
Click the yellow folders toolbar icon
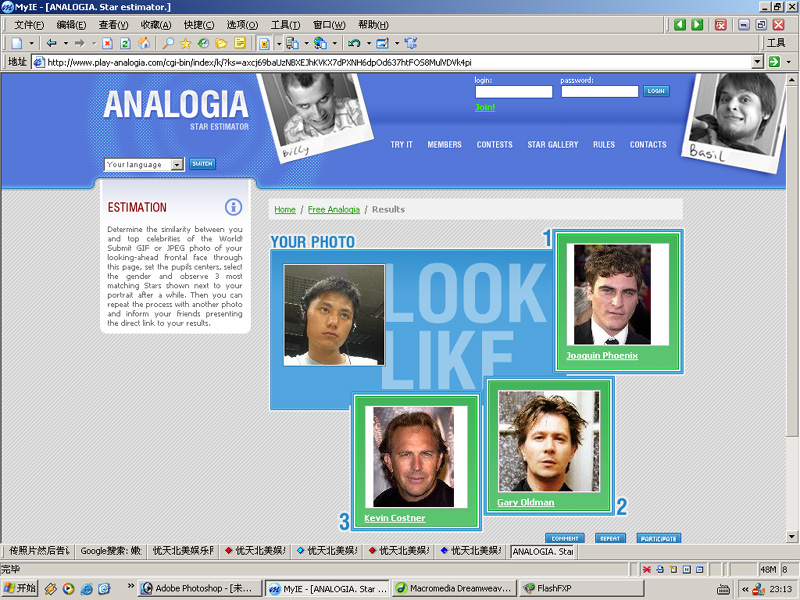(x=221, y=43)
